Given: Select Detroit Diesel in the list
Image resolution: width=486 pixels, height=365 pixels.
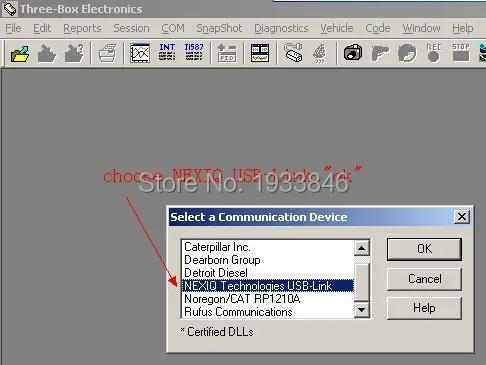Looking at the screenshot, I should click(268, 273).
